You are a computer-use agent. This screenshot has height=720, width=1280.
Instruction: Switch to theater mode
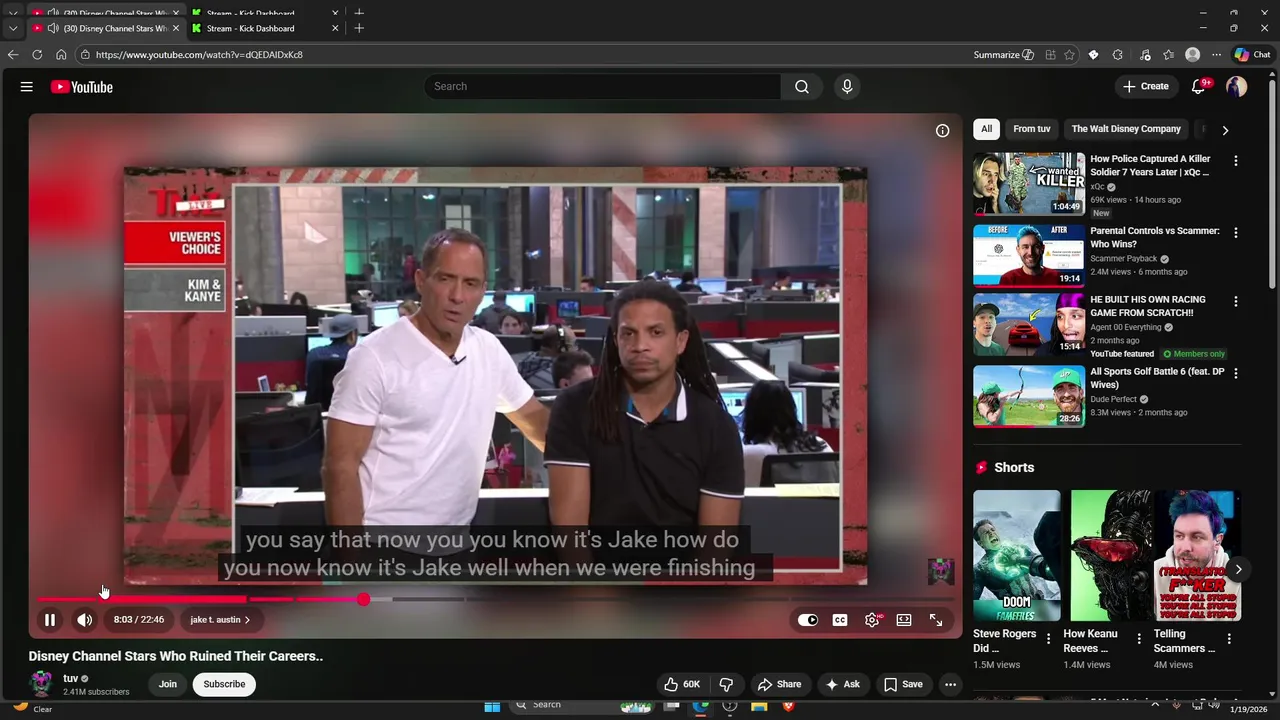(904, 620)
